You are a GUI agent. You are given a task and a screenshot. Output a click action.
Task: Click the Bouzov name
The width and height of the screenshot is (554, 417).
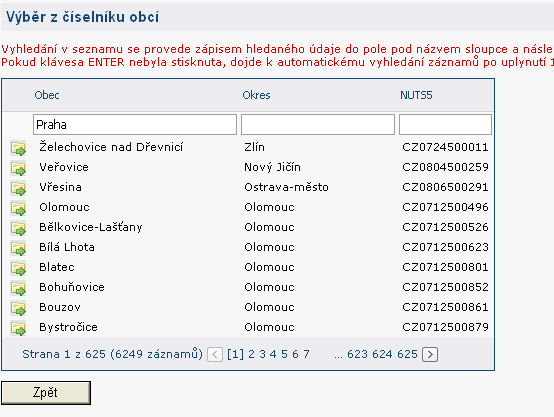point(60,307)
